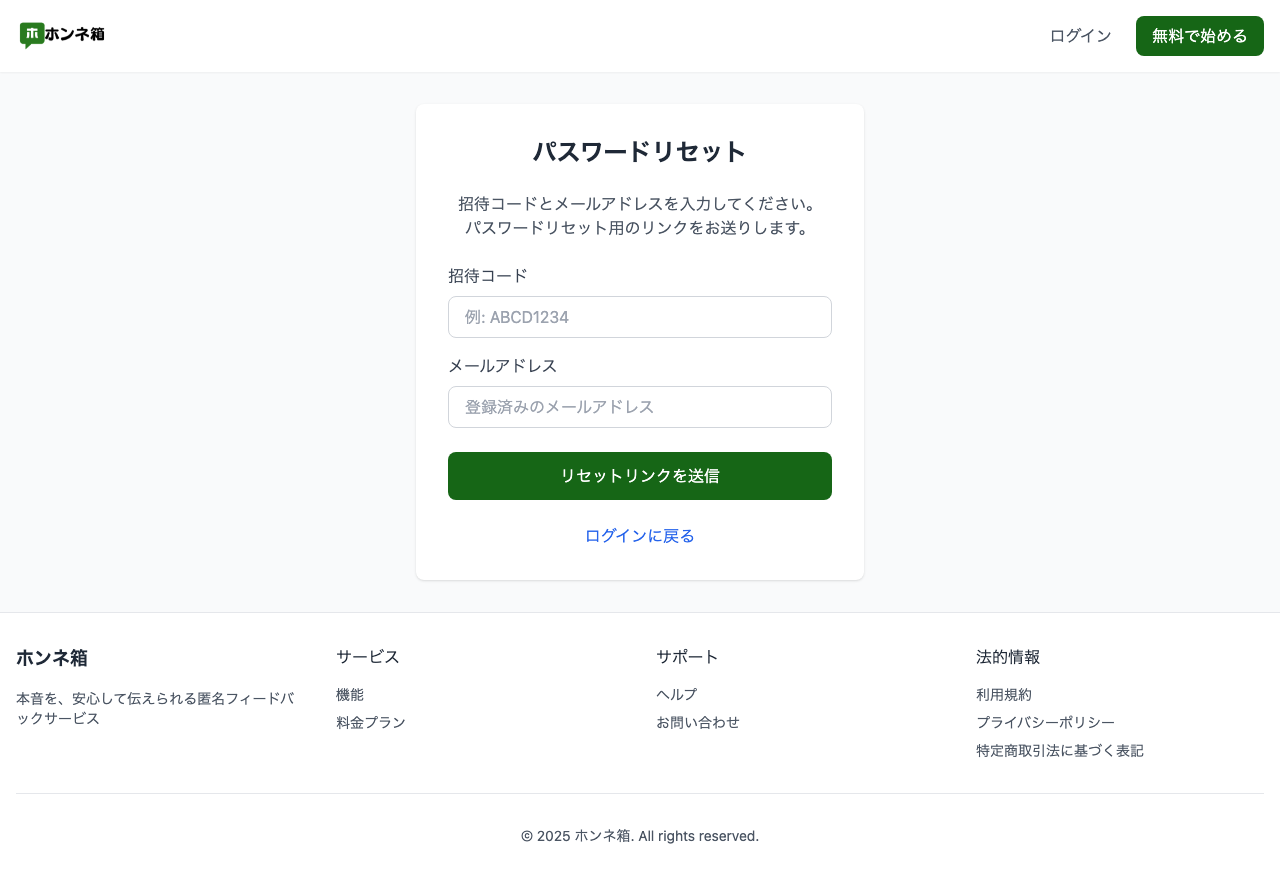Viewport: 1280px width, 878px height.
Task: Click the 招待コード input field
Action: pyautogui.click(x=639, y=317)
